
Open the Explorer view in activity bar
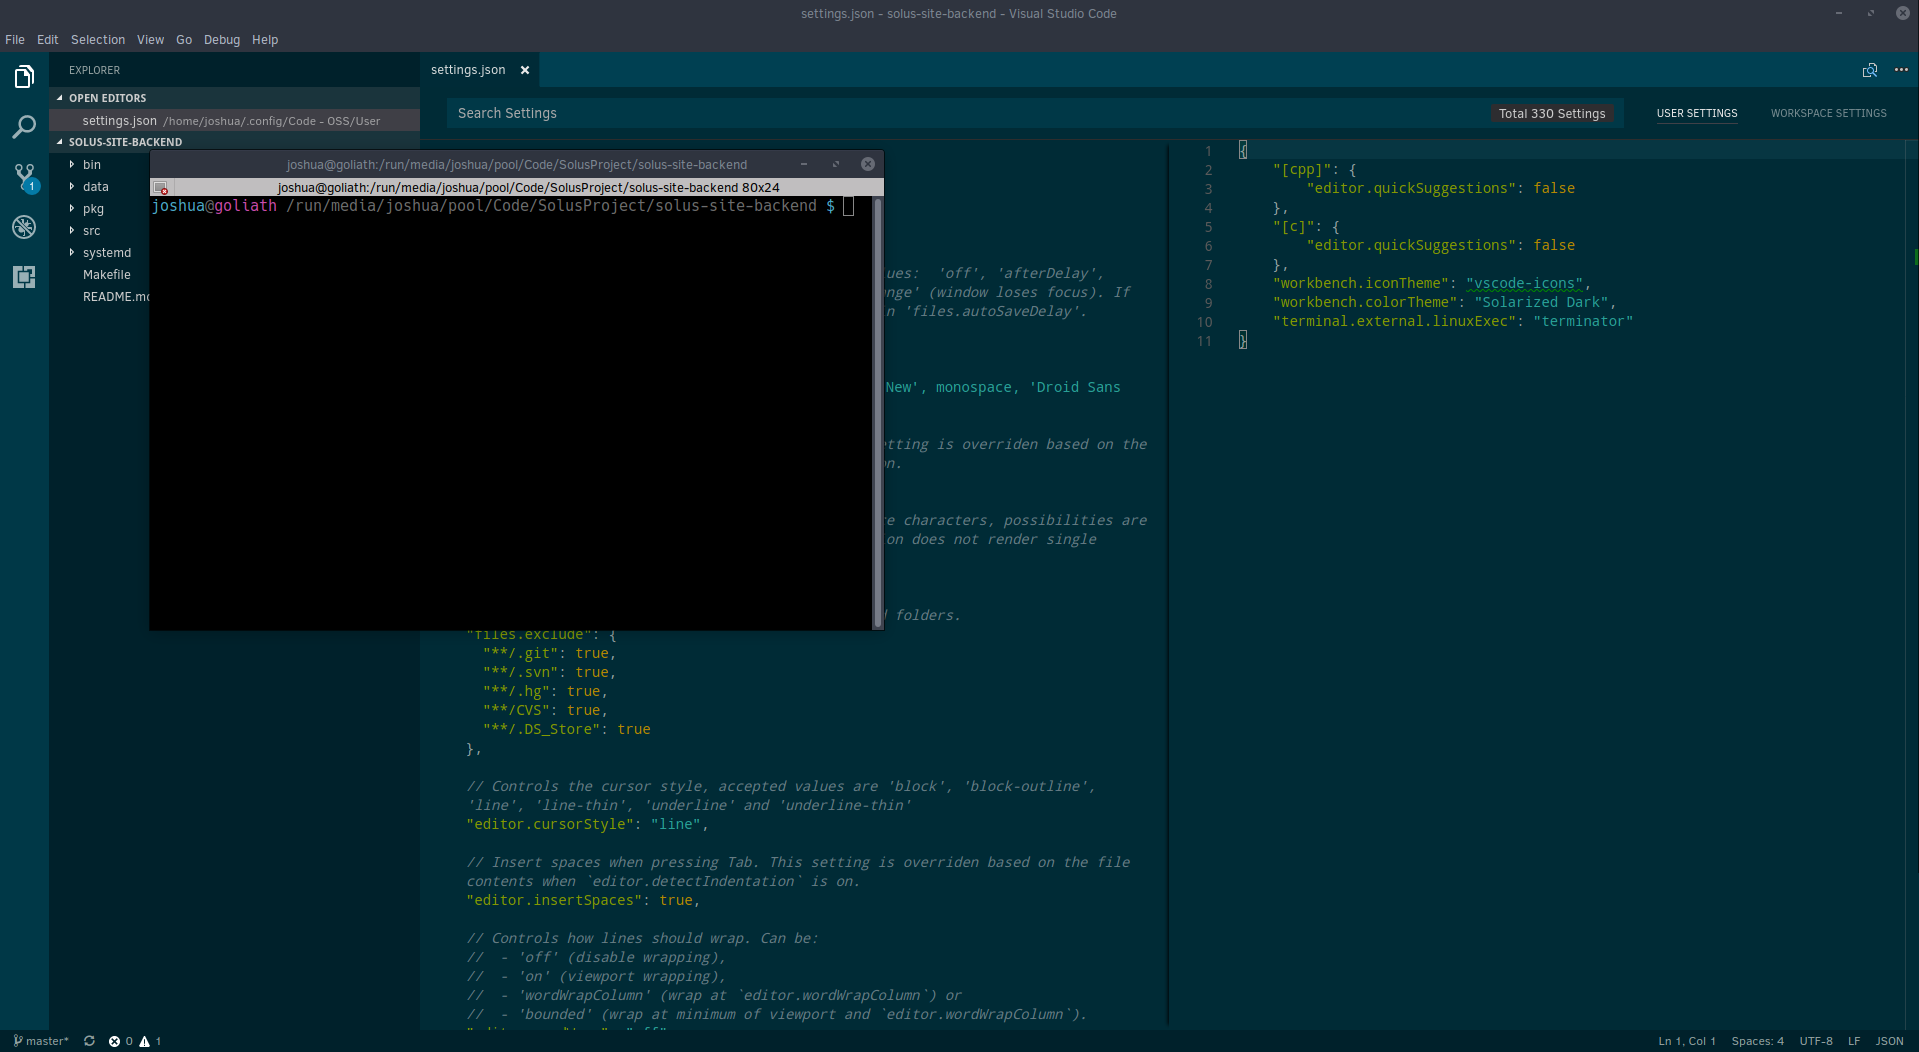point(24,77)
